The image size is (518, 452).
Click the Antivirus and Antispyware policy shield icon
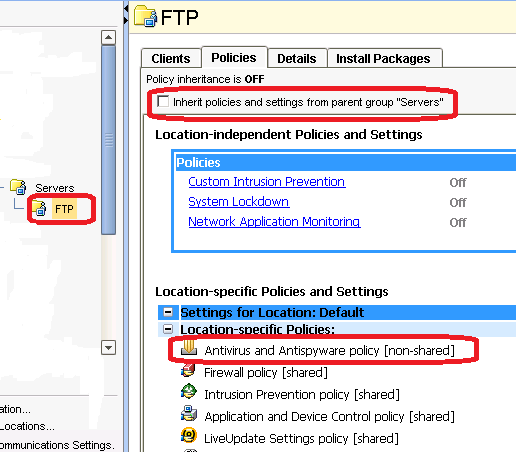coord(189,348)
